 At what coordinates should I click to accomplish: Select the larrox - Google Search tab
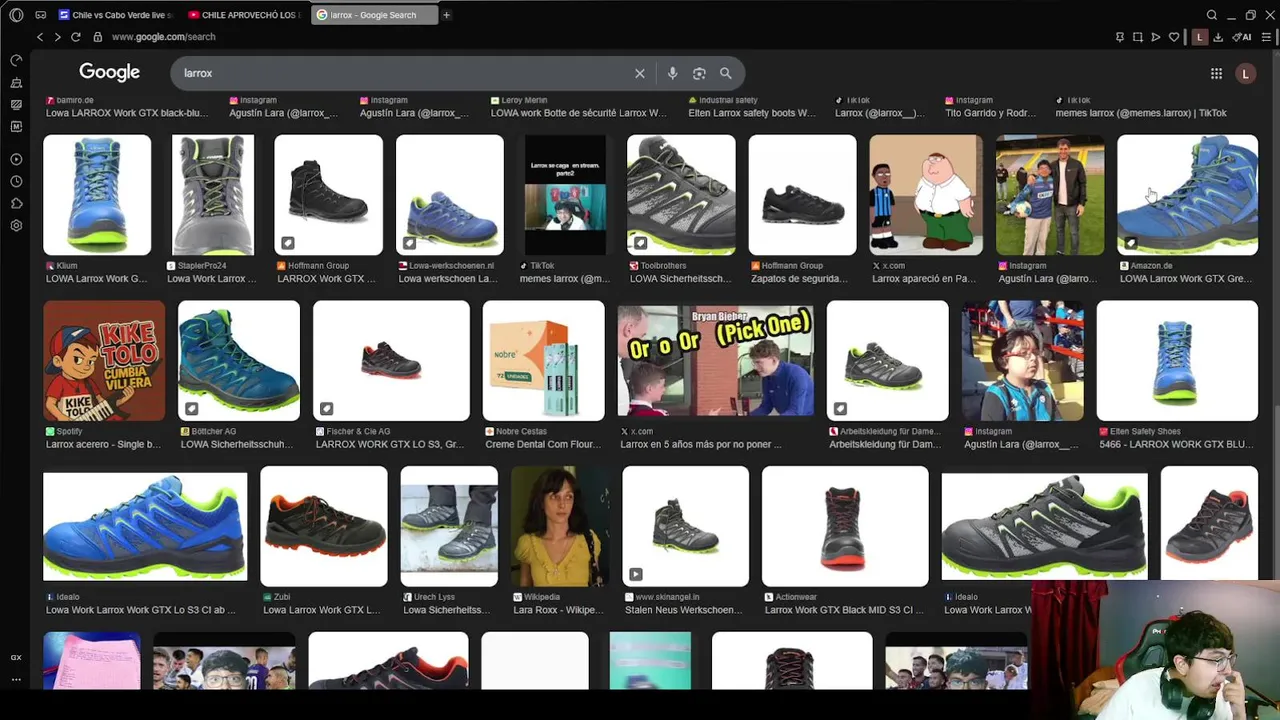[374, 15]
